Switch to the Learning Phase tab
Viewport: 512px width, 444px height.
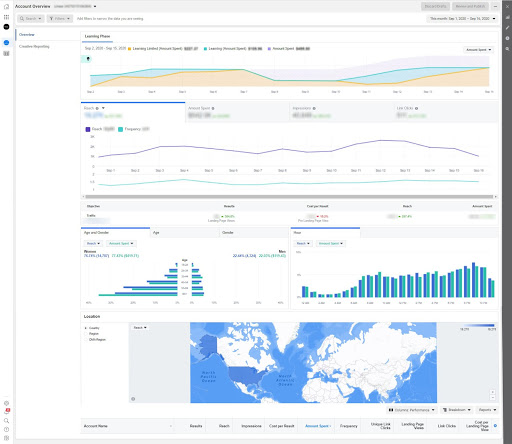pyautogui.click(x=97, y=36)
